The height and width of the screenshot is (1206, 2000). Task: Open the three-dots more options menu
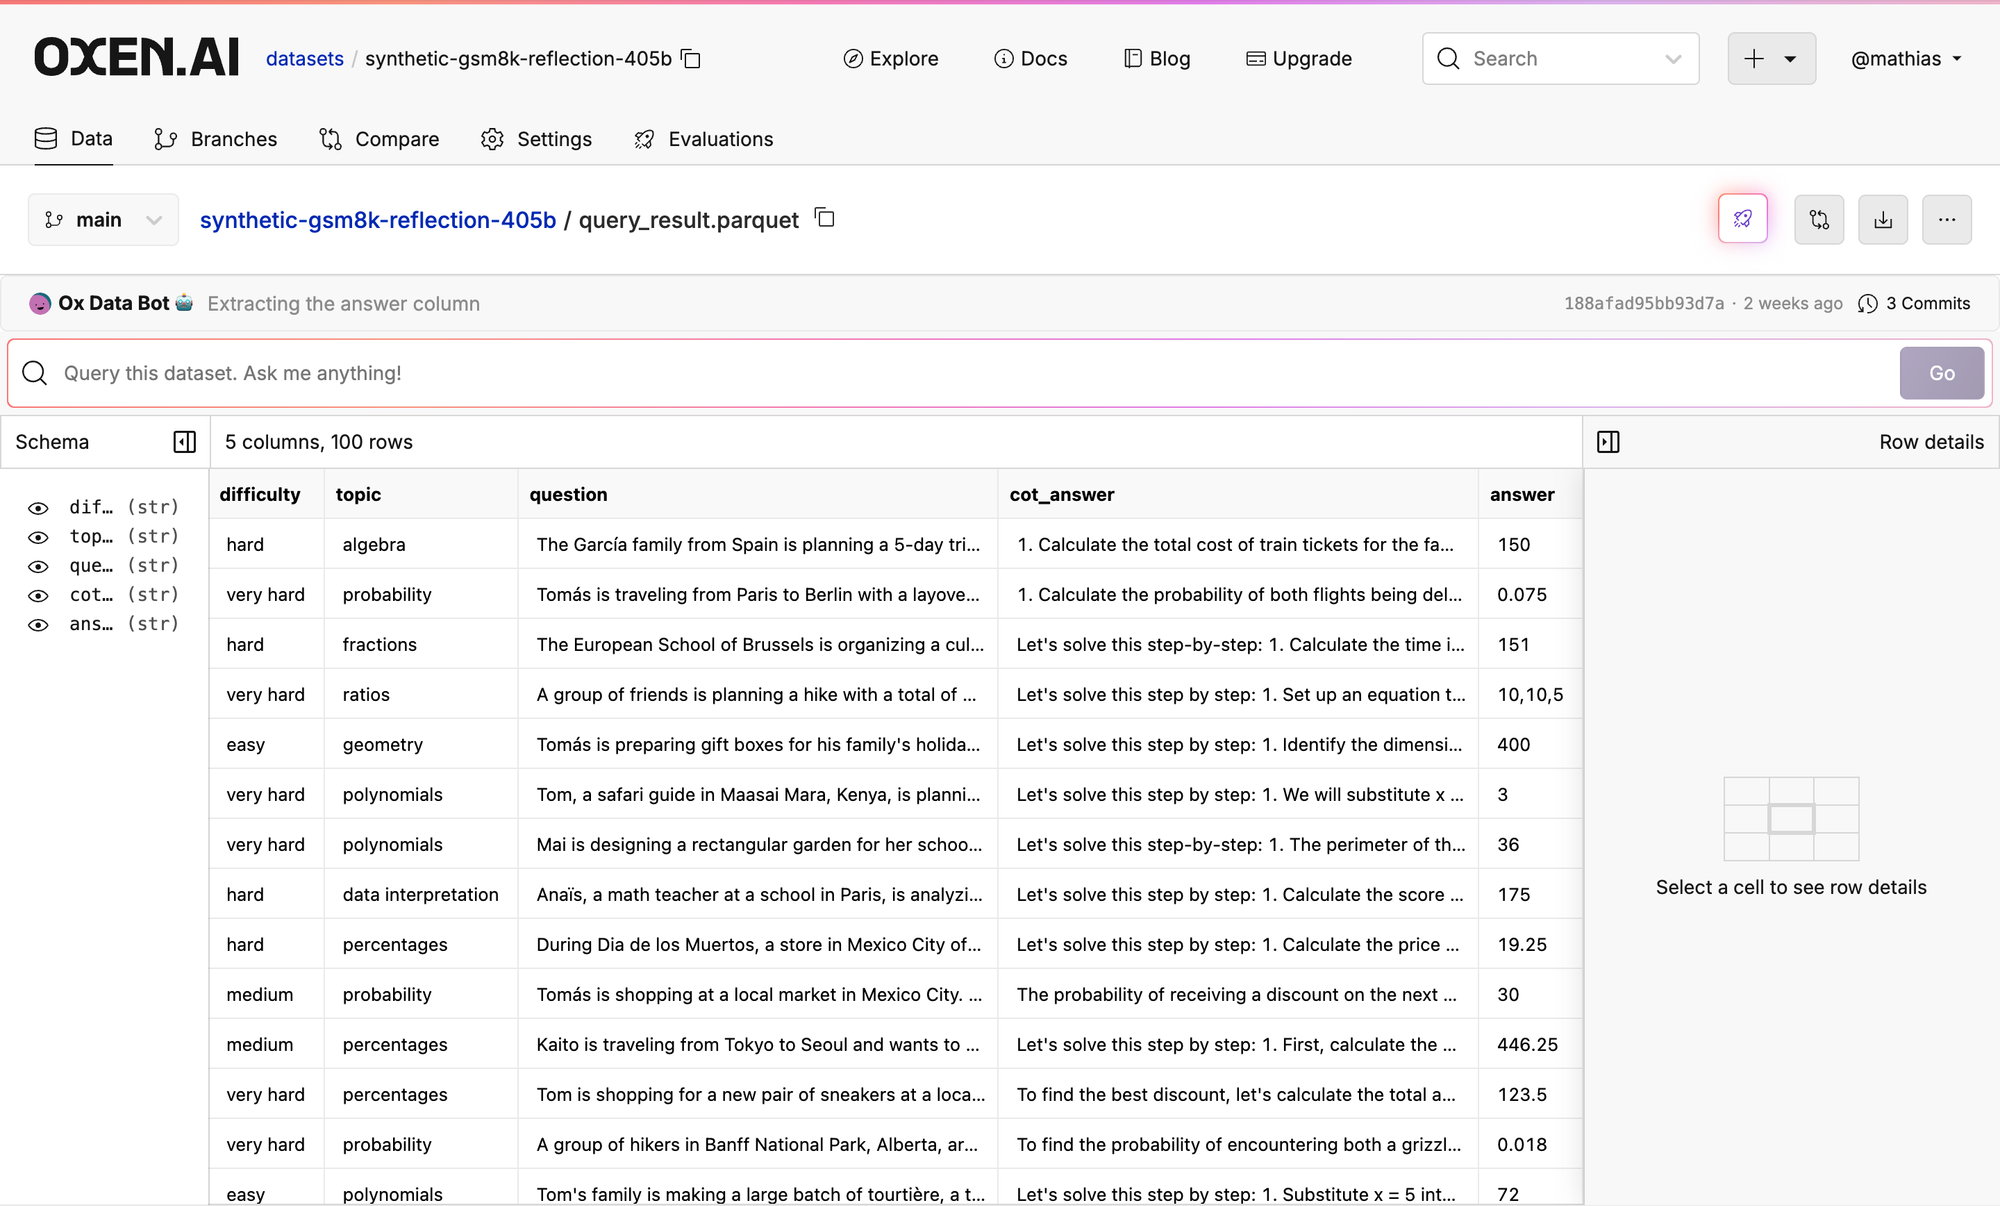(x=1946, y=219)
